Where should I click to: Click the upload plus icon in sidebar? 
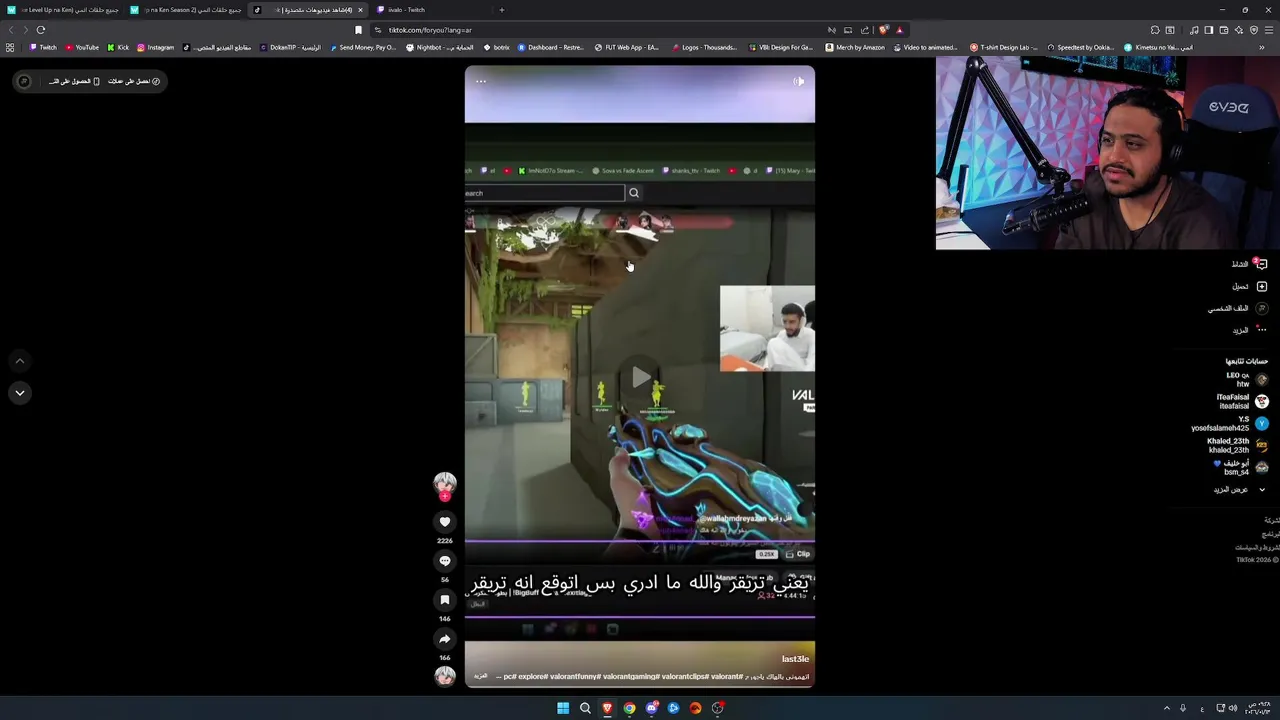1262,286
